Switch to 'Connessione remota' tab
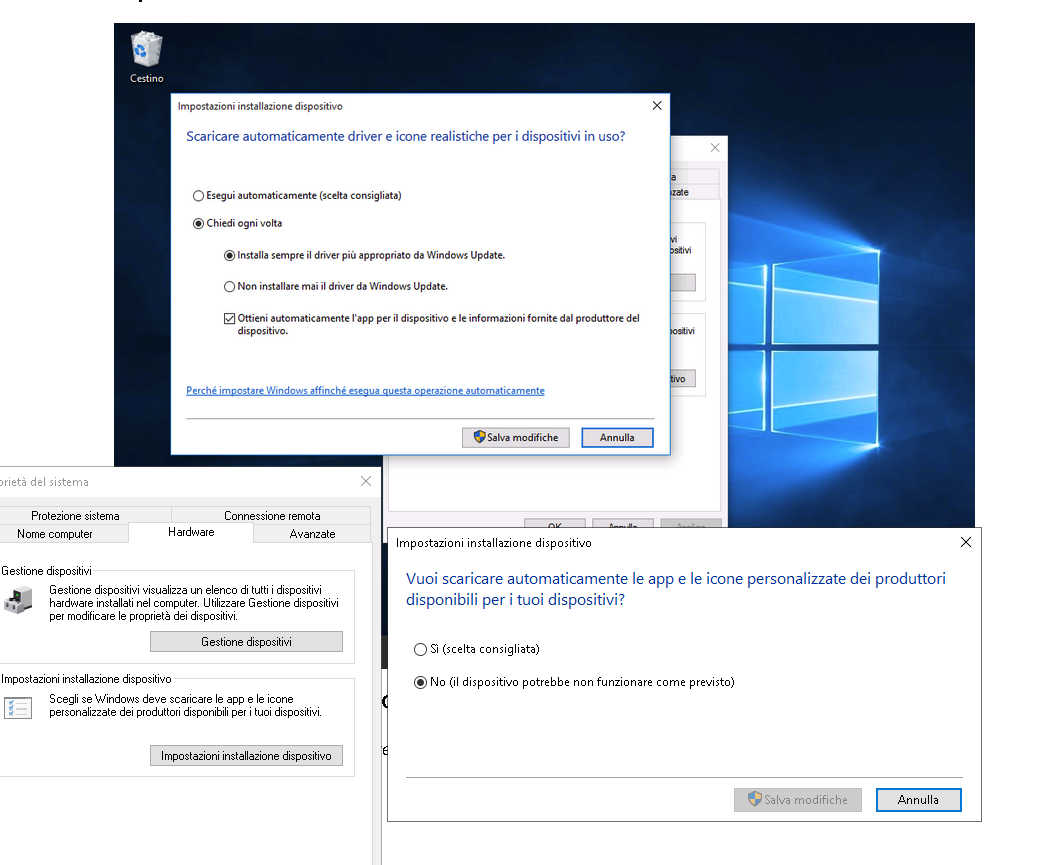Image resolution: width=1045 pixels, height=865 pixels. pyautogui.click(x=272, y=516)
